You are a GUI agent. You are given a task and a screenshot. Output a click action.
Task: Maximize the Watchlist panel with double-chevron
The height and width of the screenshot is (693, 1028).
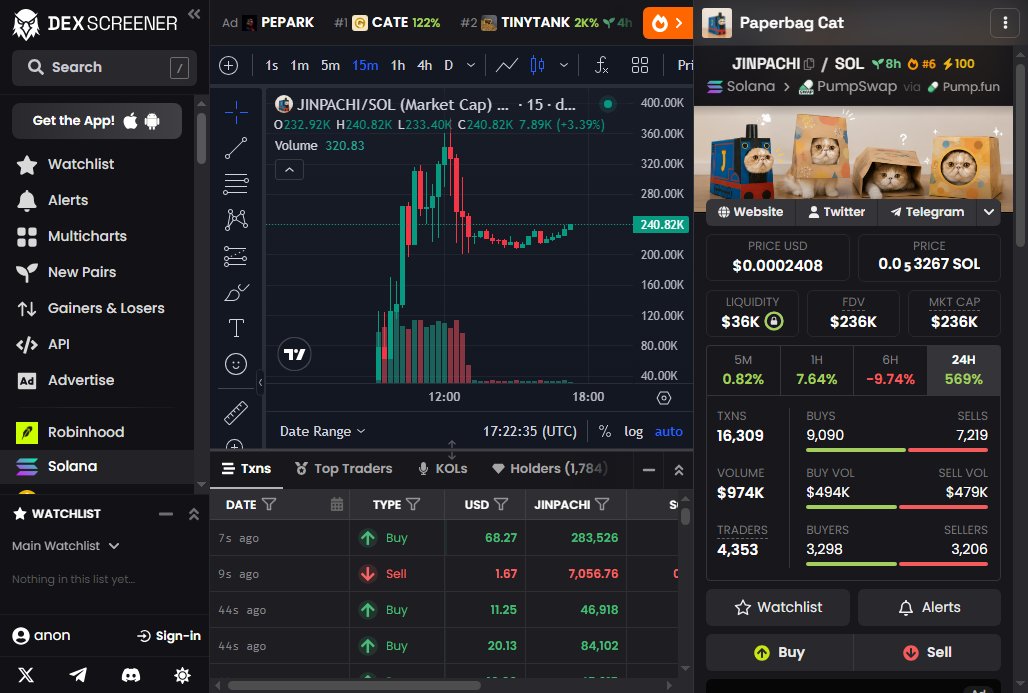[x=193, y=514]
